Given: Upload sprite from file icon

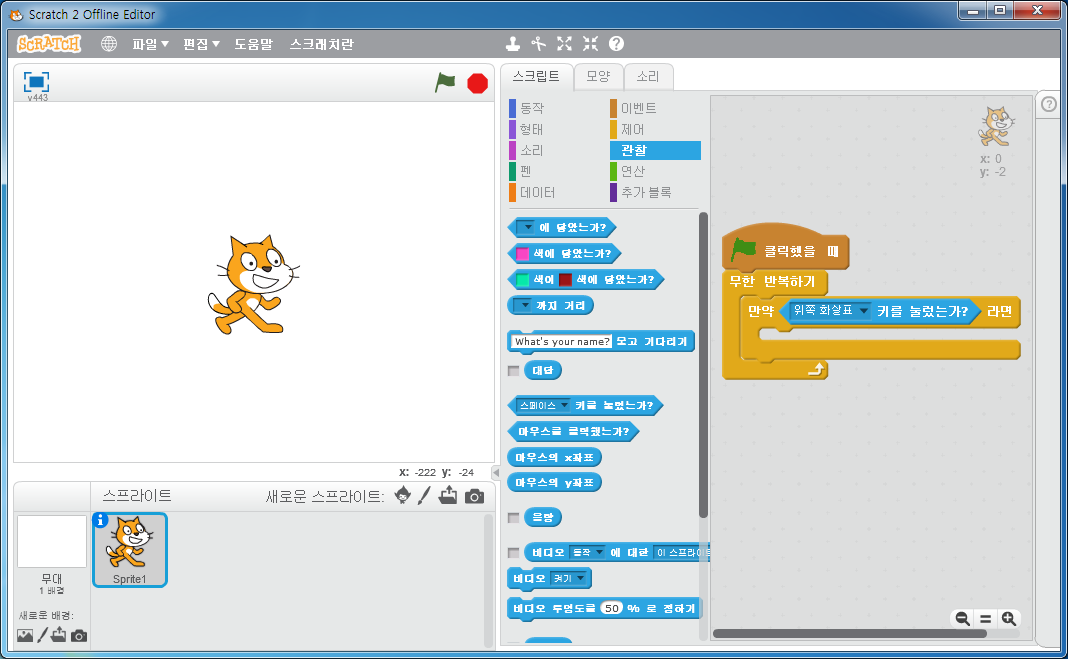Looking at the screenshot, I should 448,496.
